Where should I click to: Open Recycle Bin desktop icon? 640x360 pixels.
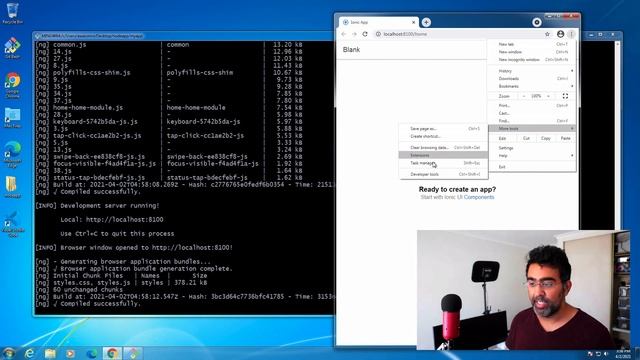click(12, 13)
